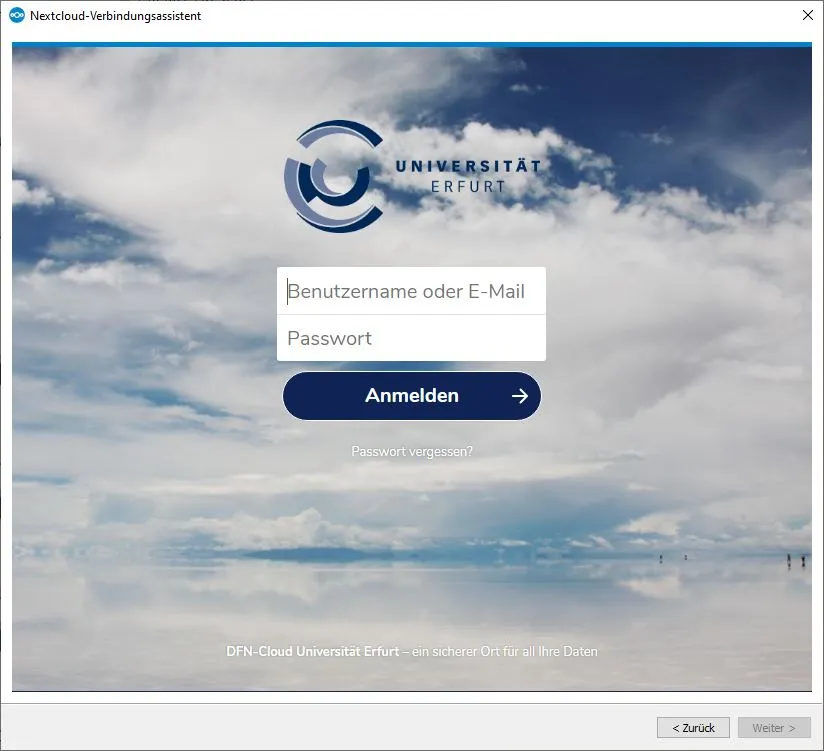Click the Nextcloud-Verbindungsassistent title text
Image resolution: width=824 pixels, height=751 pixels.
[115, 16]
